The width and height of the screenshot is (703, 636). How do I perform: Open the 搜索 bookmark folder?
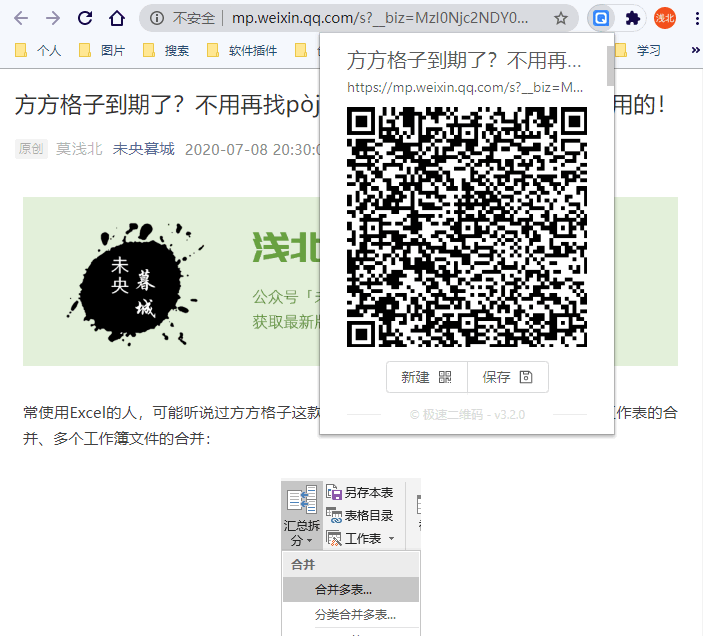pyautogui.click(x=166, y=50)
